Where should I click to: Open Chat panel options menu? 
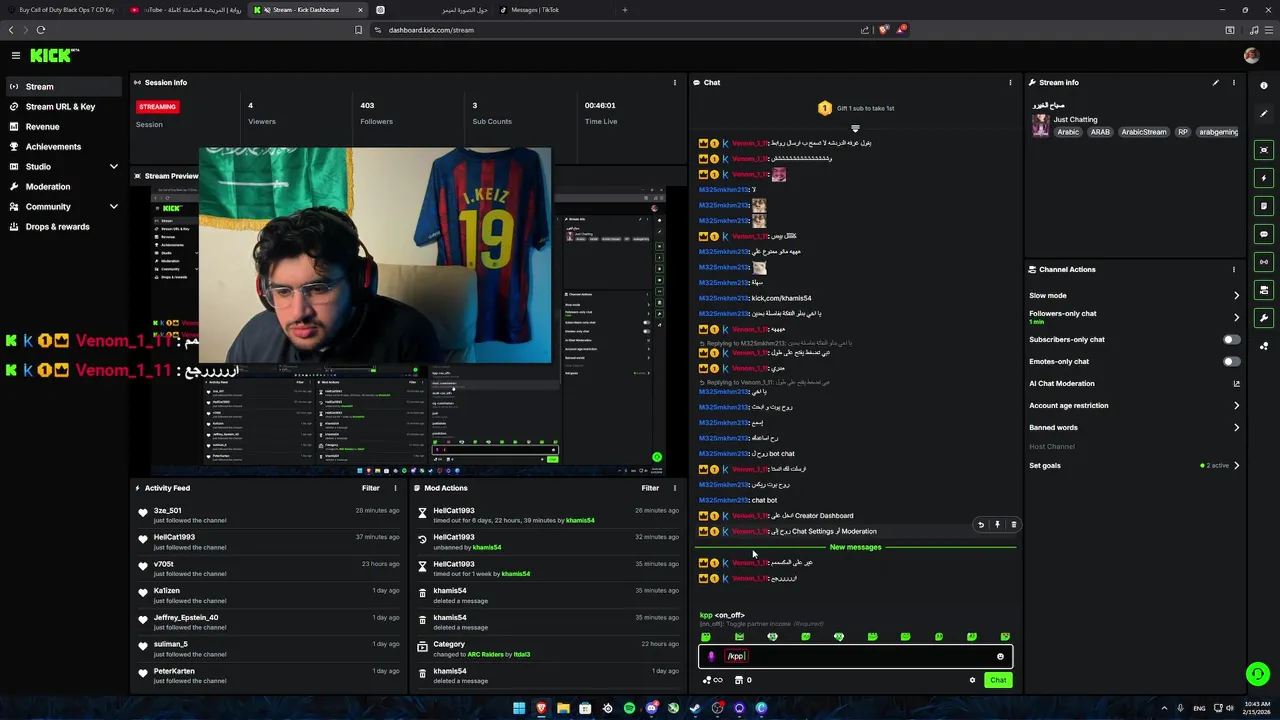[x=1010, y=83]
